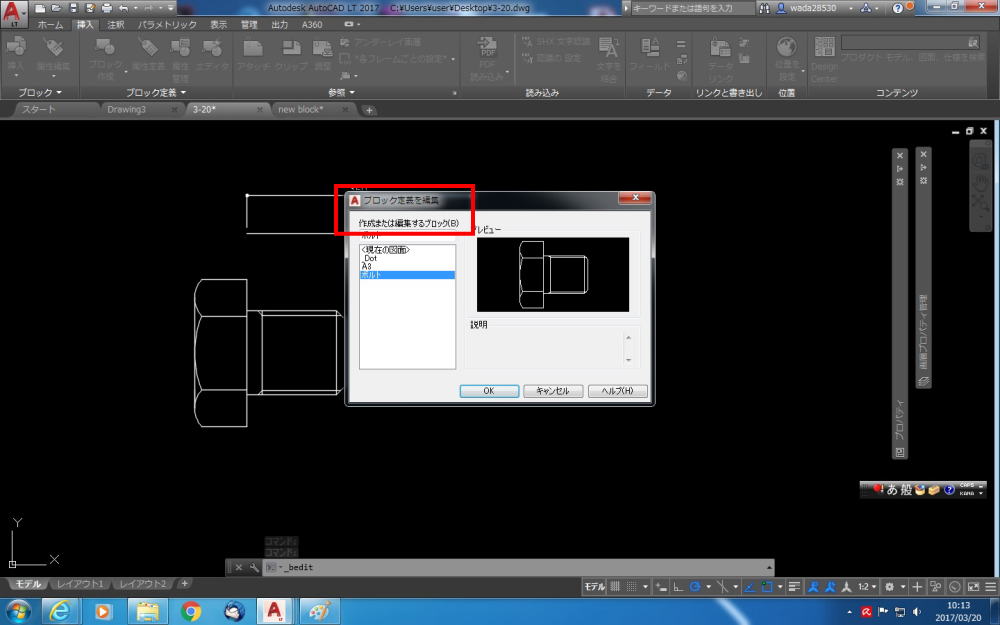
Task: Switch to the 注釈 ribbon tab
Action: point(115,25)
